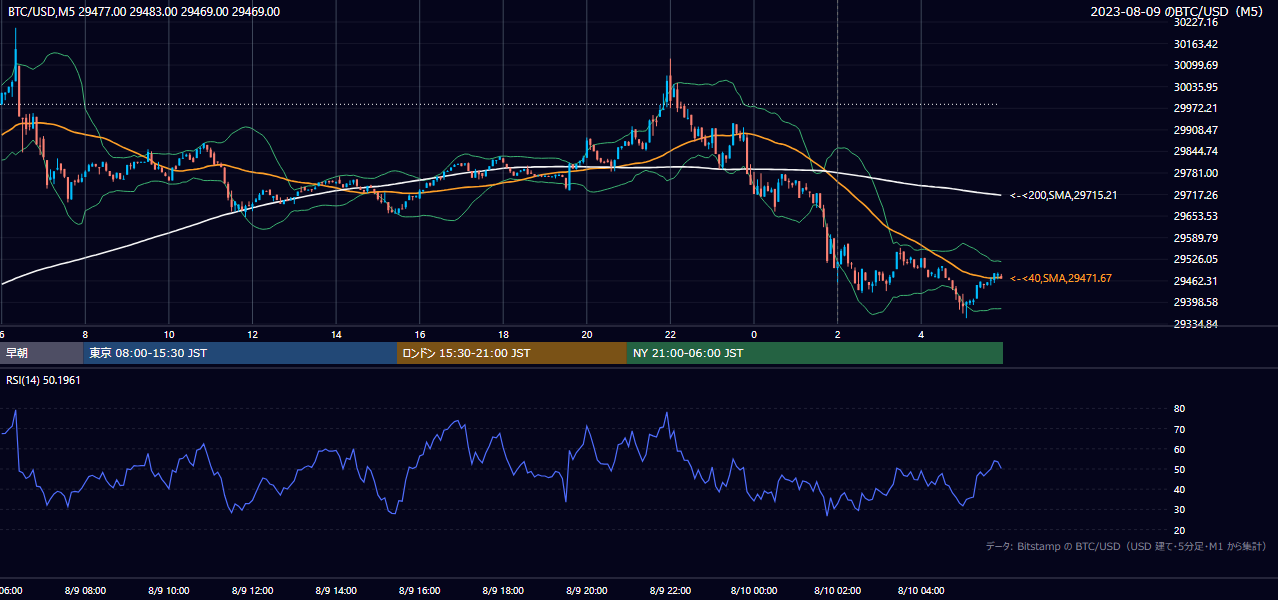Click price axis value 29462.31

click(1196, 281)
